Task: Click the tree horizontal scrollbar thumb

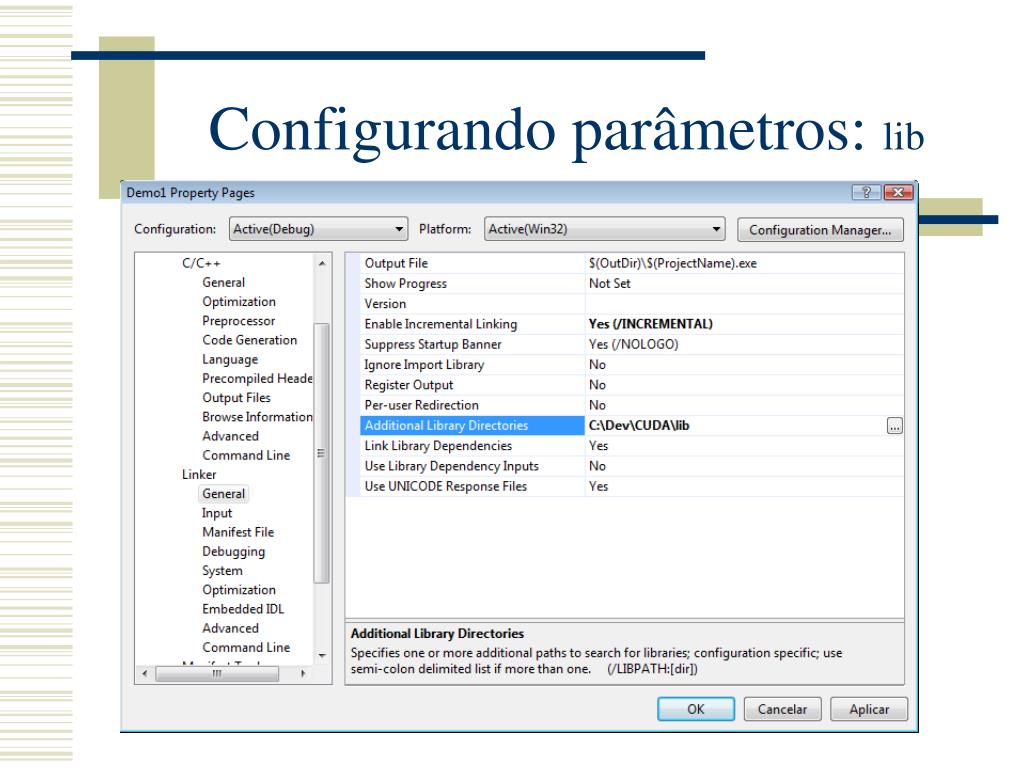Action: pos(217,673)
